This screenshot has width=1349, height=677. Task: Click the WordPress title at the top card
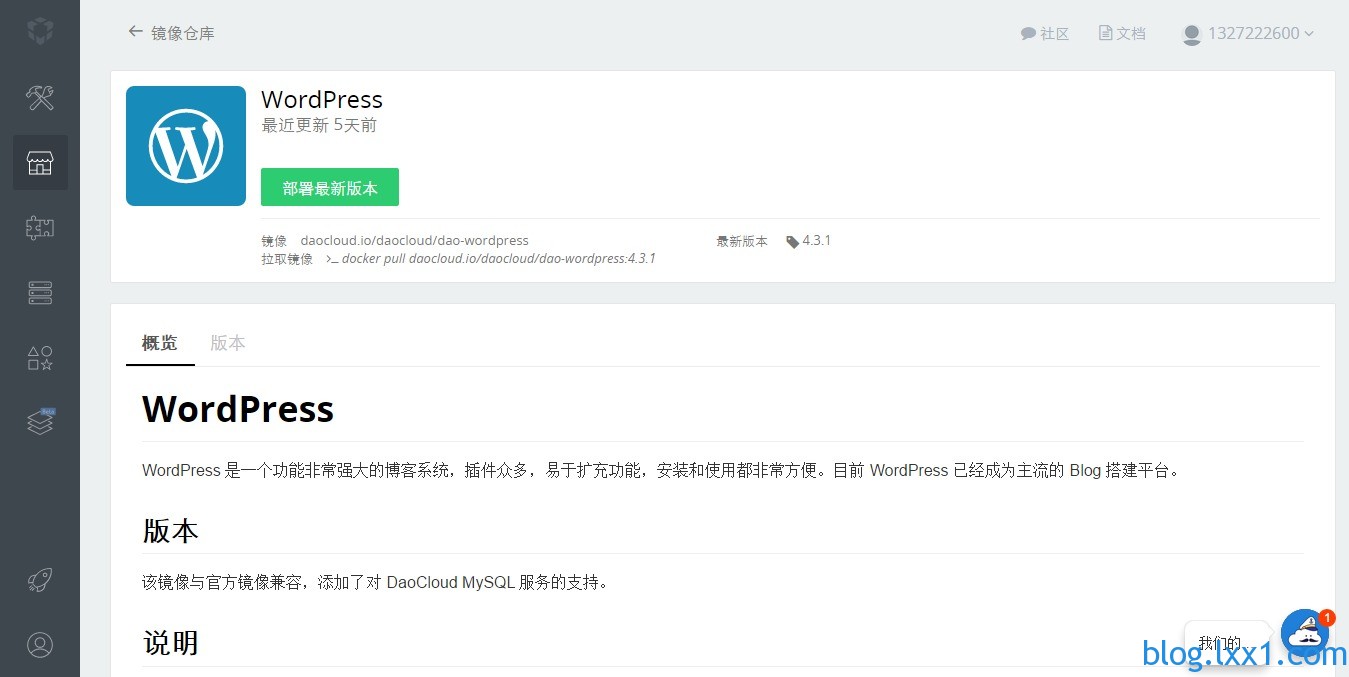point(322,100)
